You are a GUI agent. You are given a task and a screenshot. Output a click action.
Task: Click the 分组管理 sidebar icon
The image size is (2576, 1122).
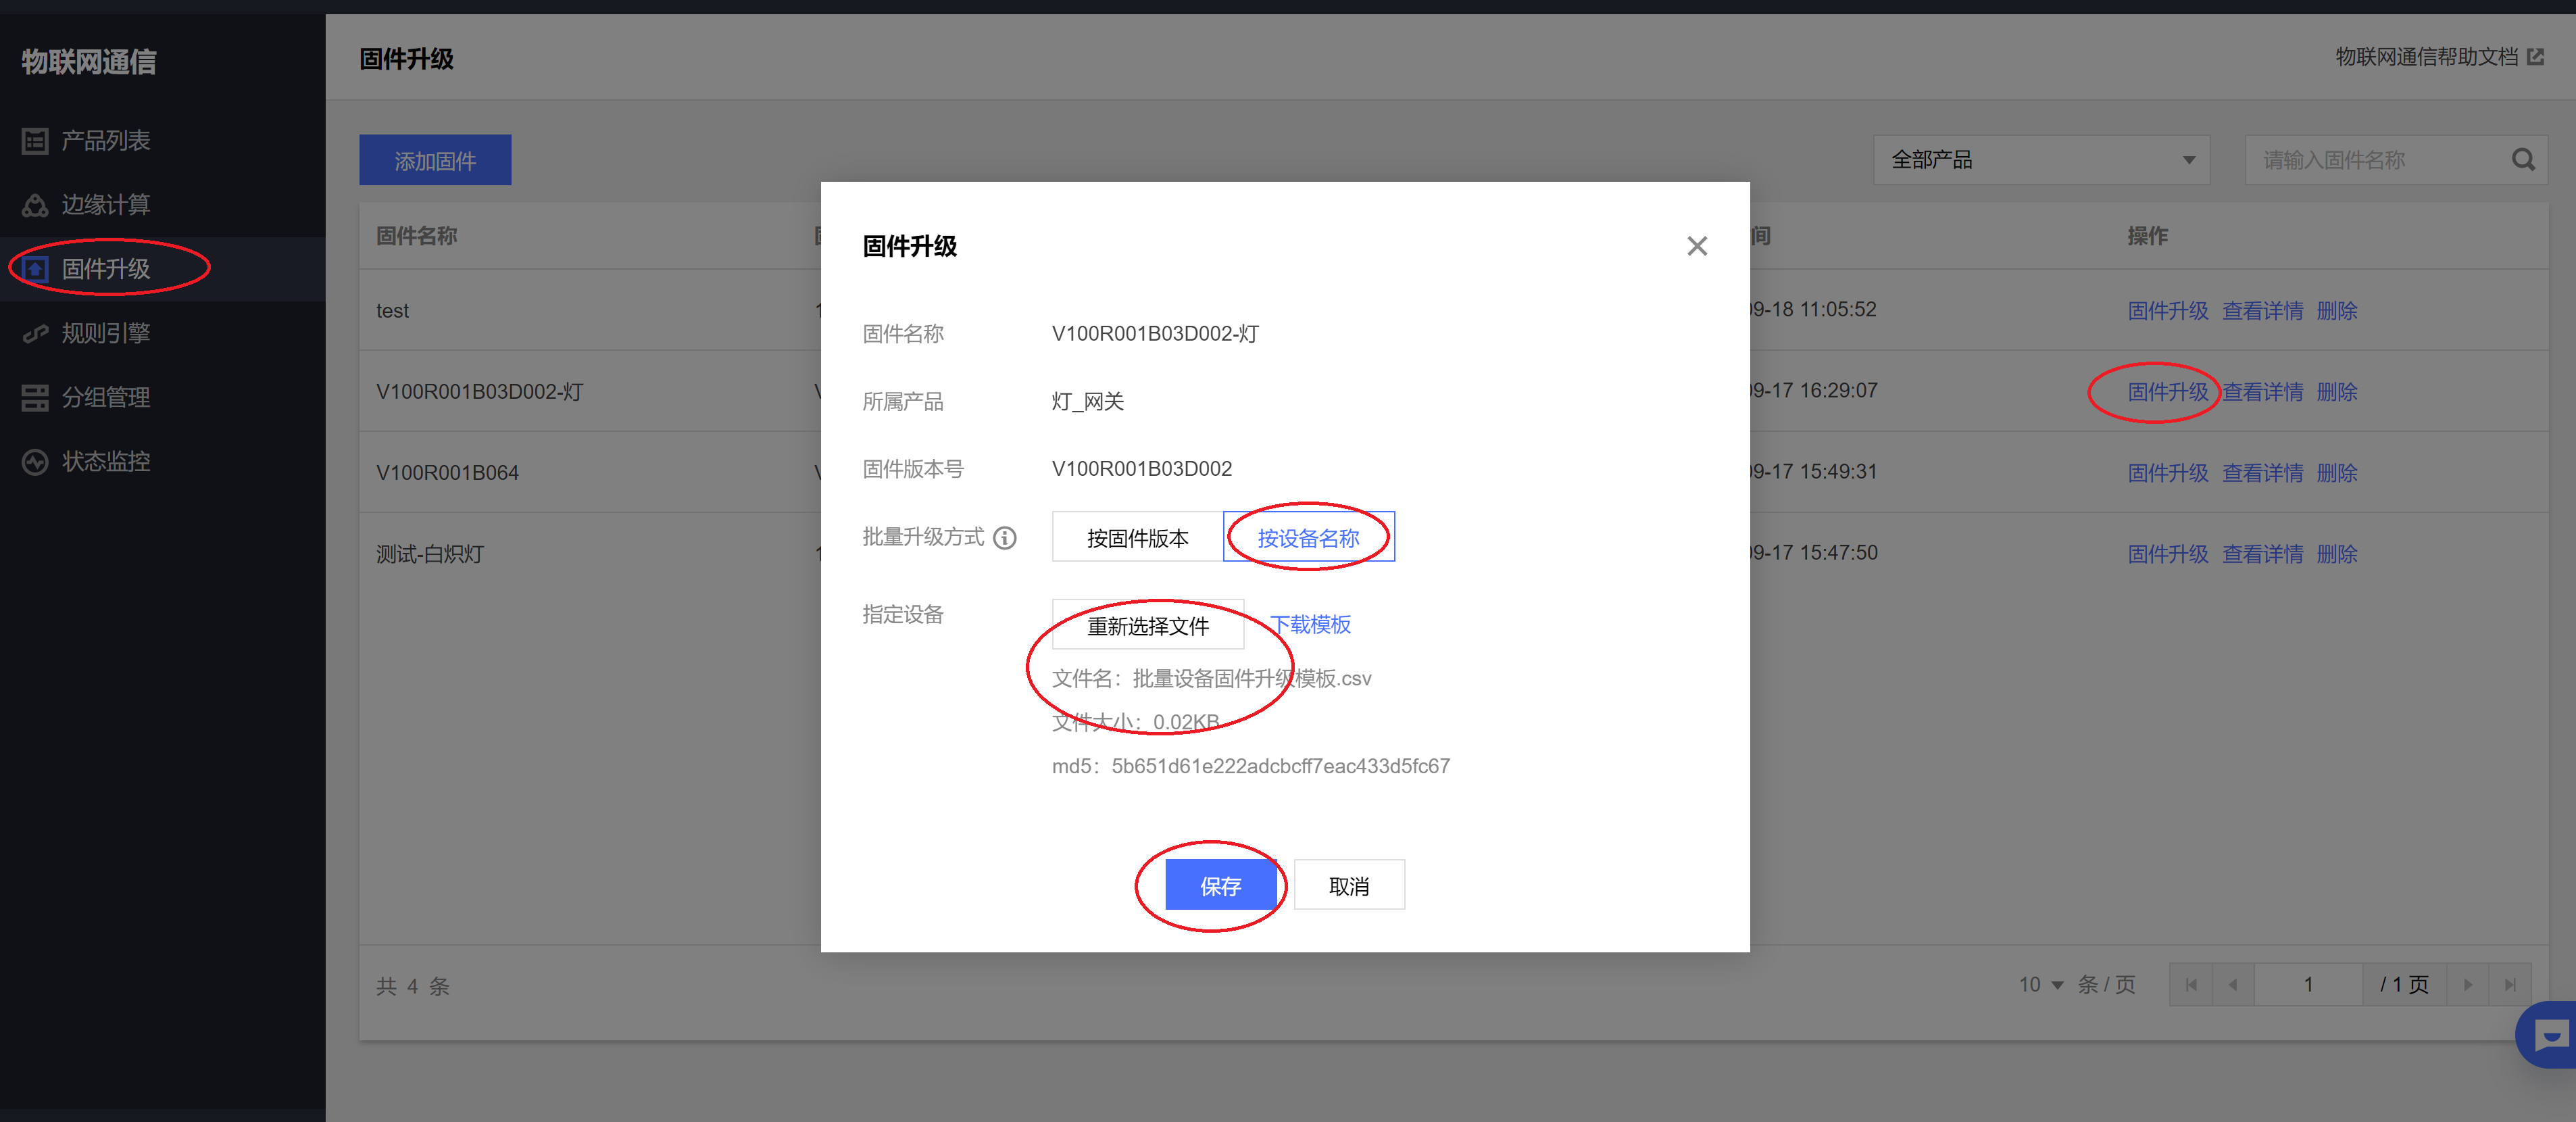coord(35,398)
